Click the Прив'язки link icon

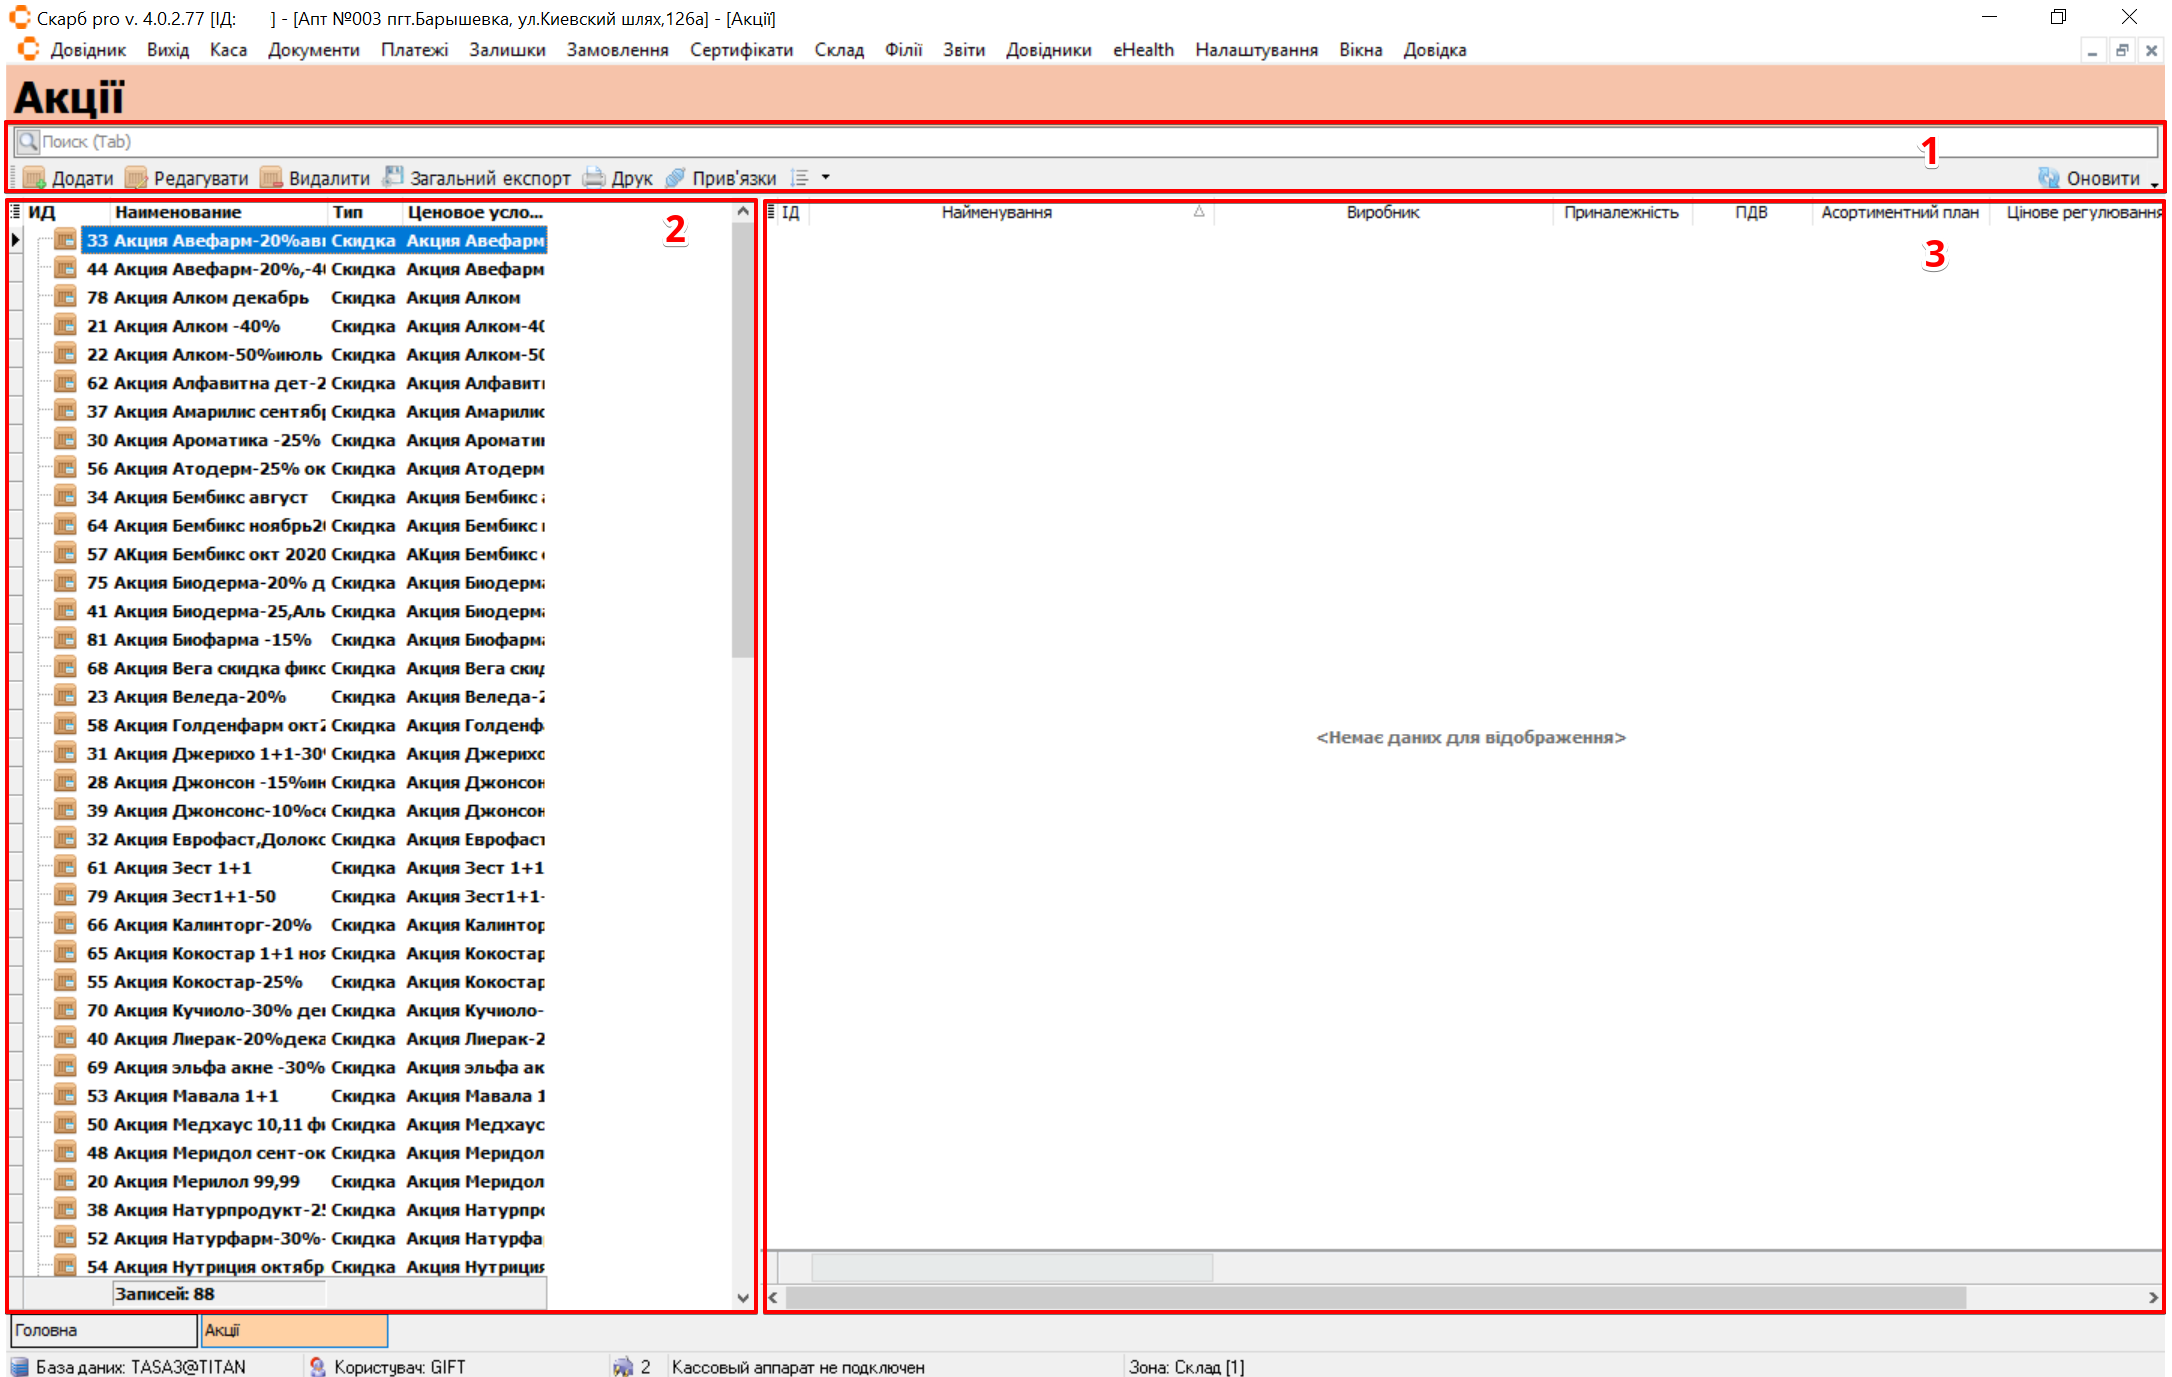676,178
